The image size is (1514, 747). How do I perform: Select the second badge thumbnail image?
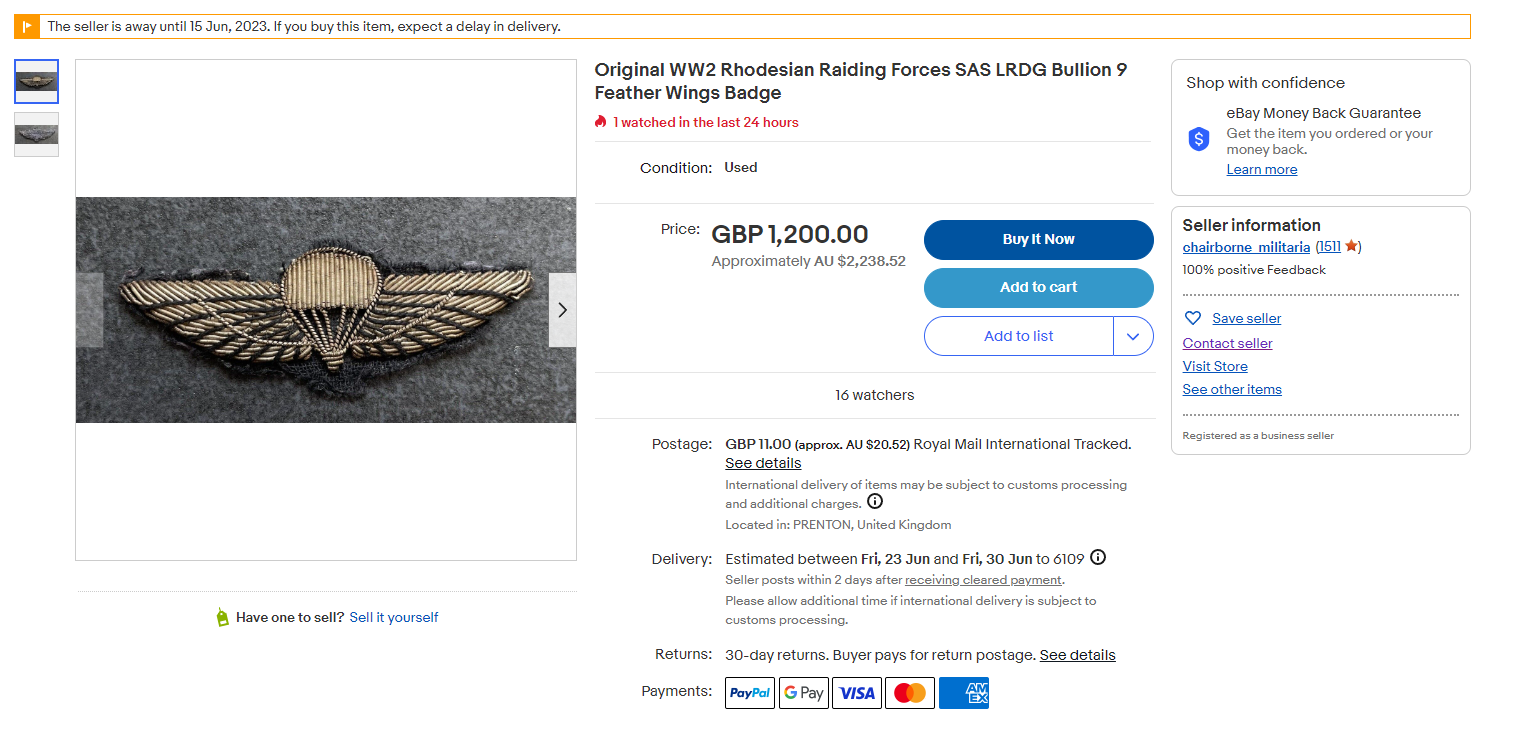tap(37, 135)
